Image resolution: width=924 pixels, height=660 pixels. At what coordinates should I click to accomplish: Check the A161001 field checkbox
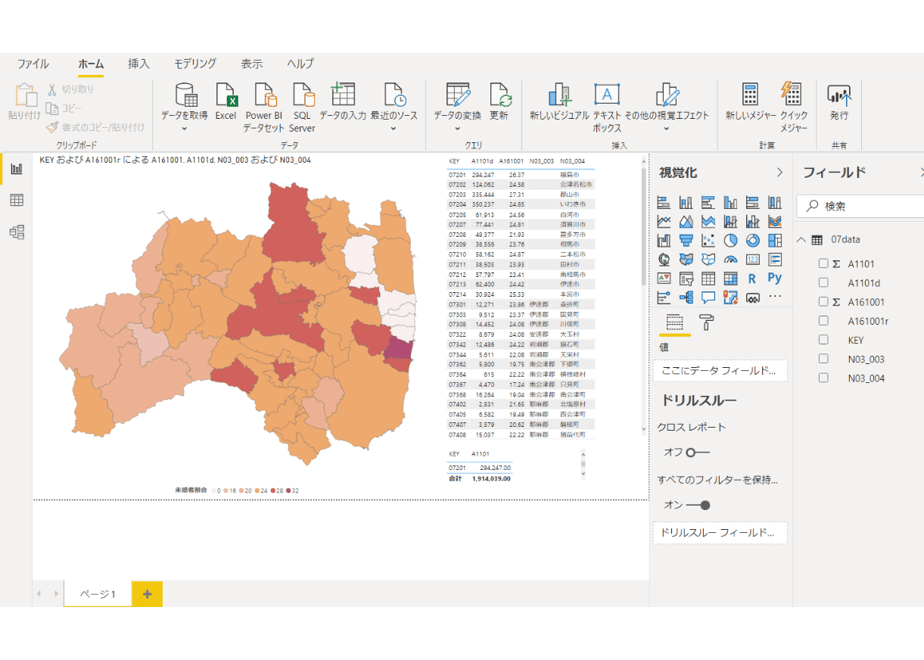point(823,302)
